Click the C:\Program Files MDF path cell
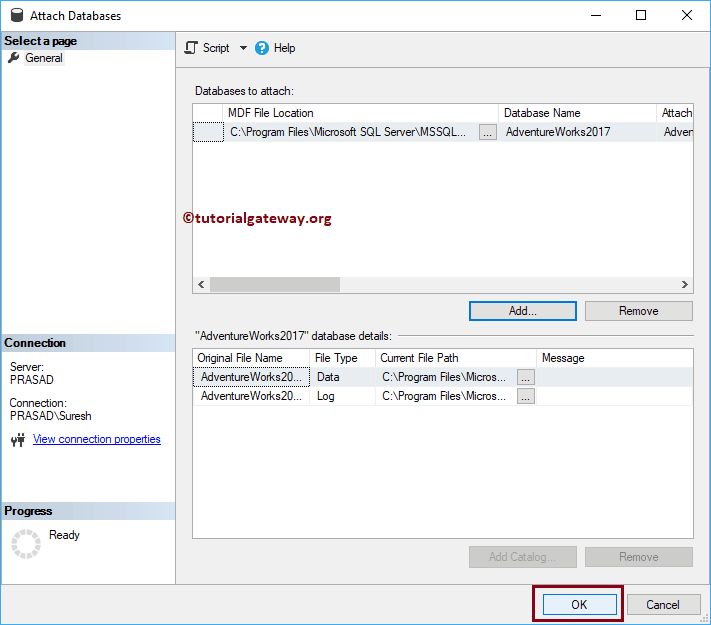Image resolution: width=711 pixels, height=625 pixels. tap(352, 132)
